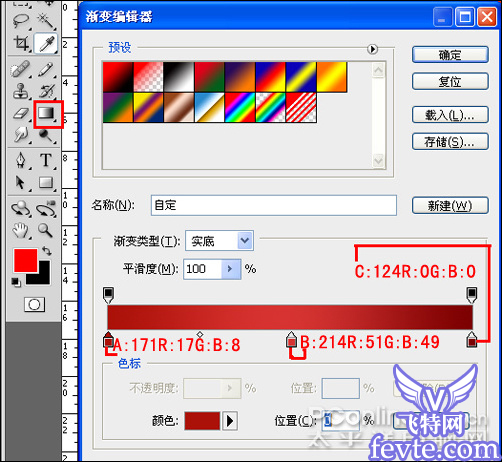
Task: Click the presets list scroll down arrow
Action: 378,161
